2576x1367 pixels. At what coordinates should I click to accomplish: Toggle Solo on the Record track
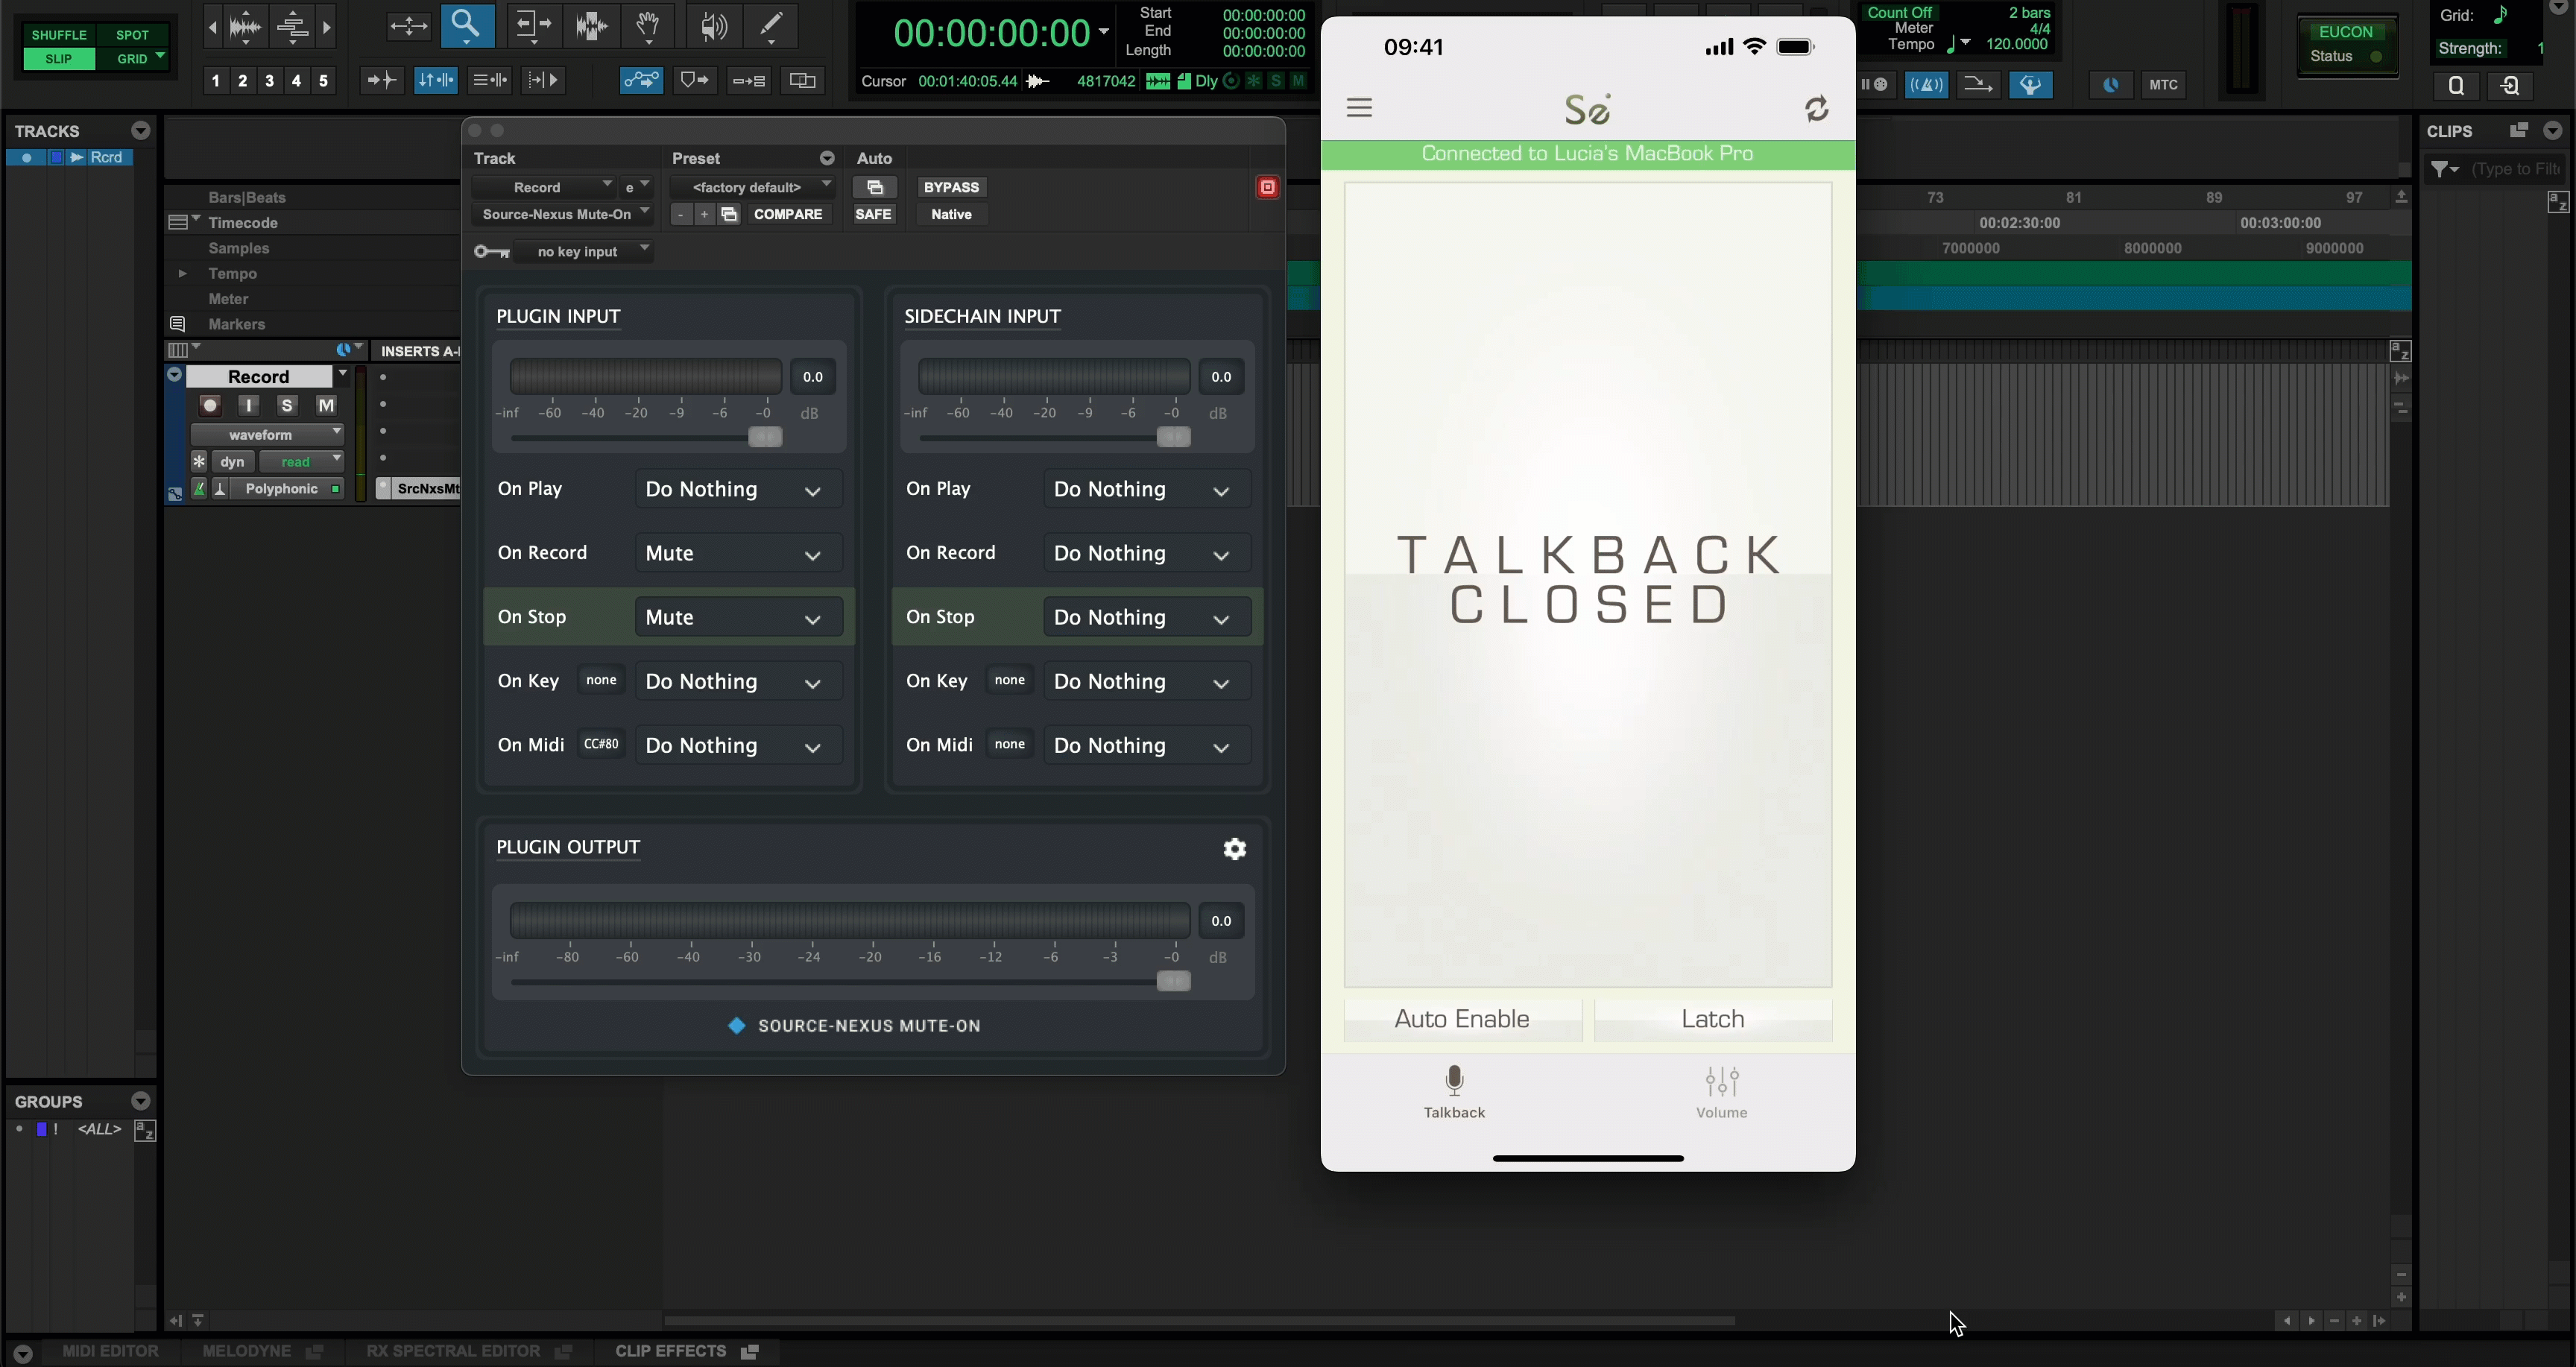[287, 405]
